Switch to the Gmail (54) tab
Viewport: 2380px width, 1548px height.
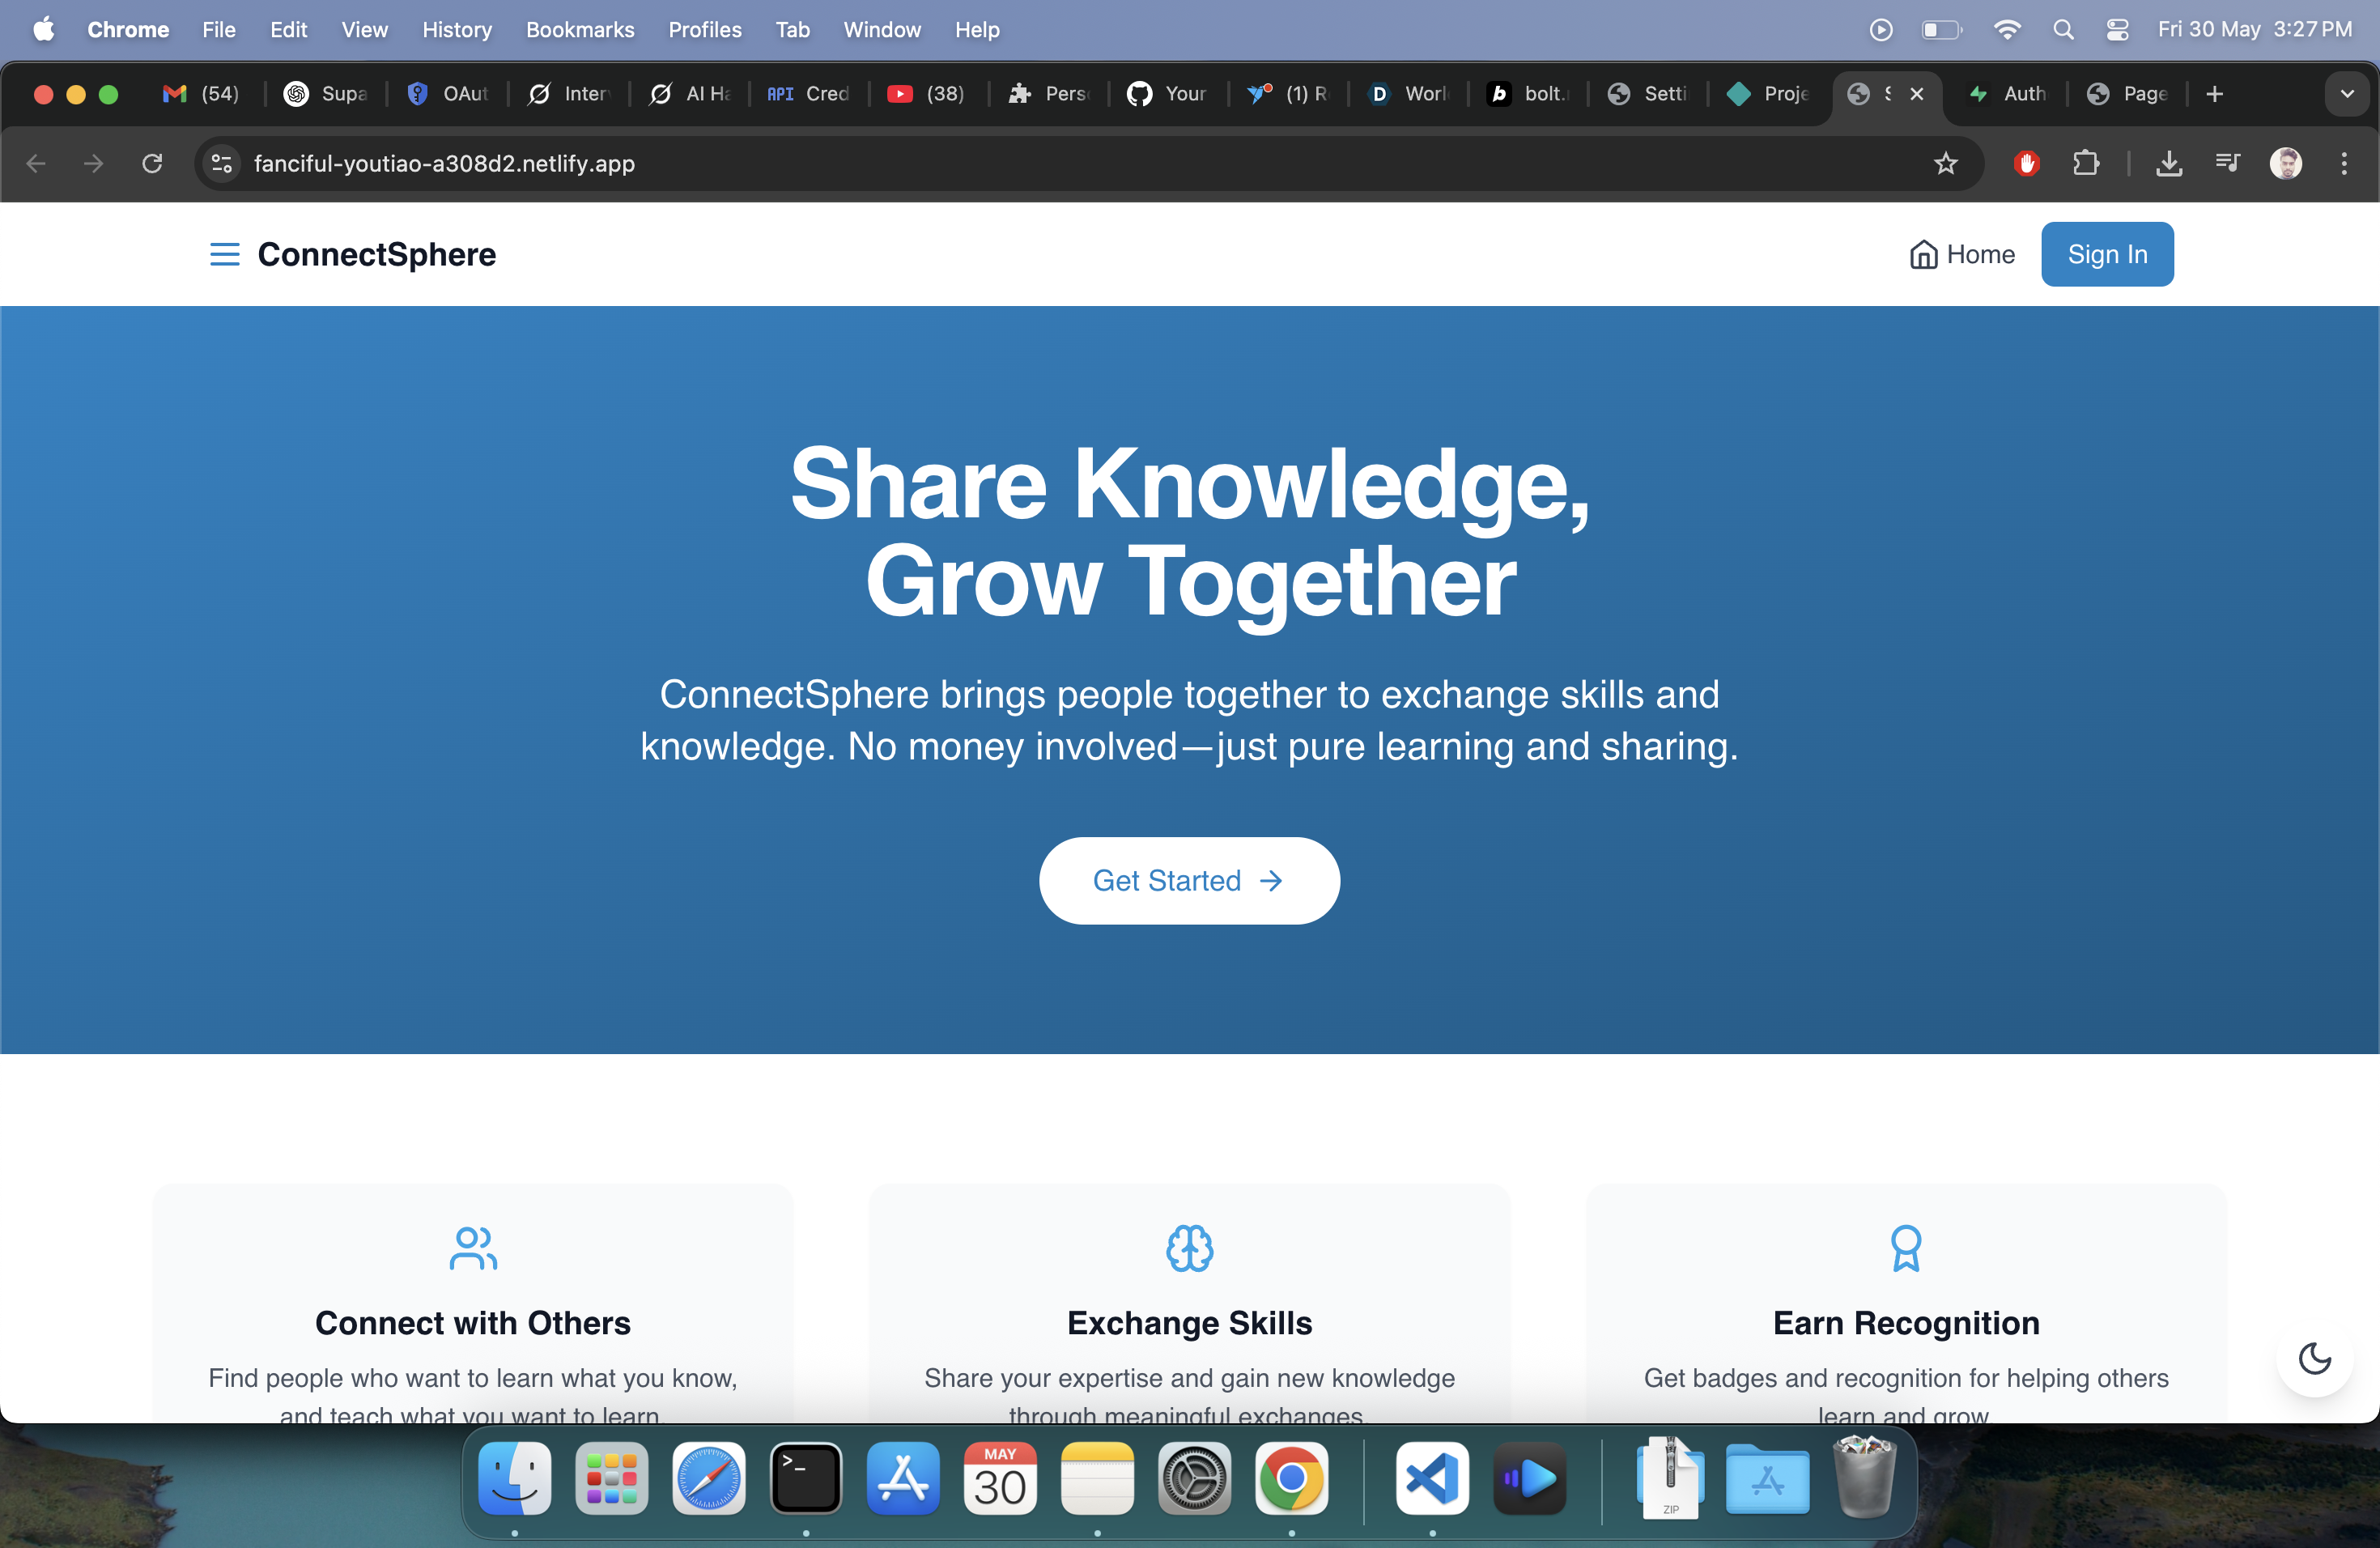[x=201, y=94]
